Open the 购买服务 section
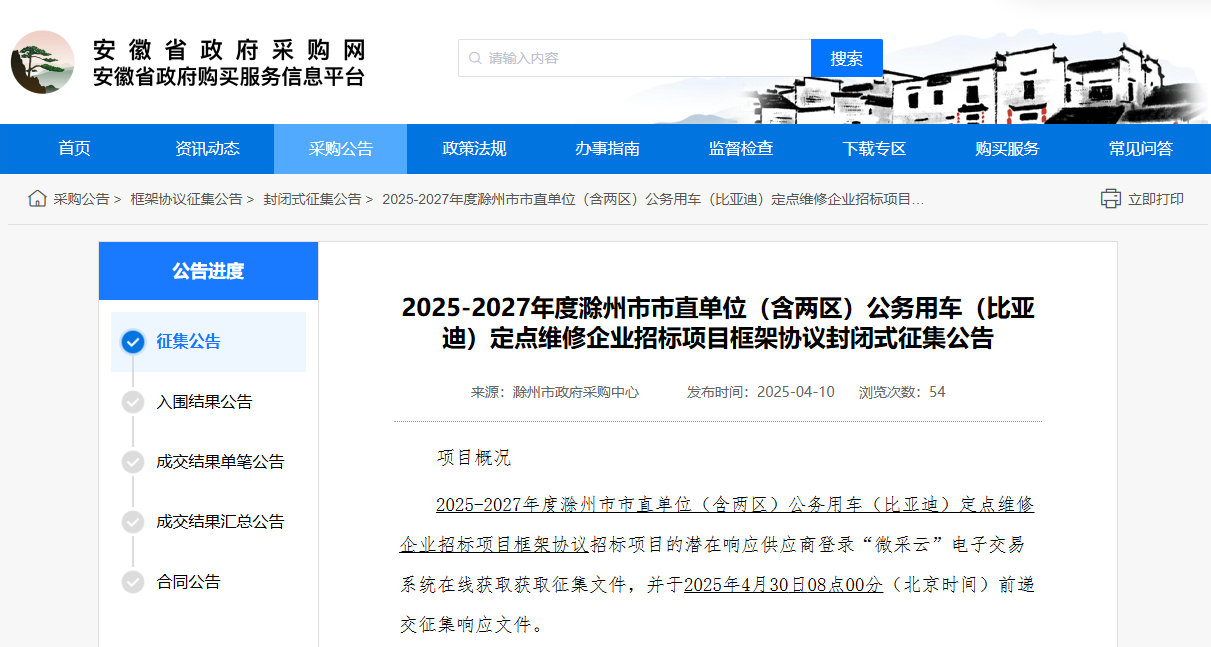The width and height of the screenshot is (1211, 647). coord(1007,148)
